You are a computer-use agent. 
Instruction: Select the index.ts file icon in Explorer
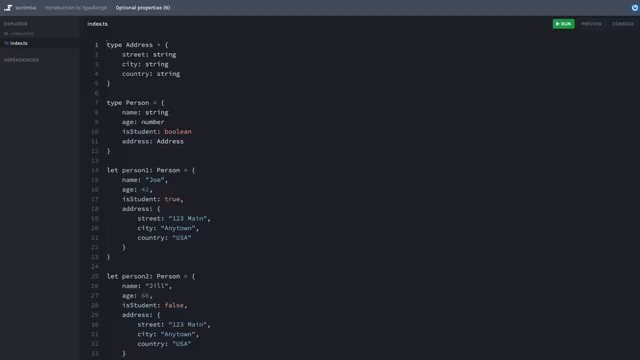coord(6,43)
